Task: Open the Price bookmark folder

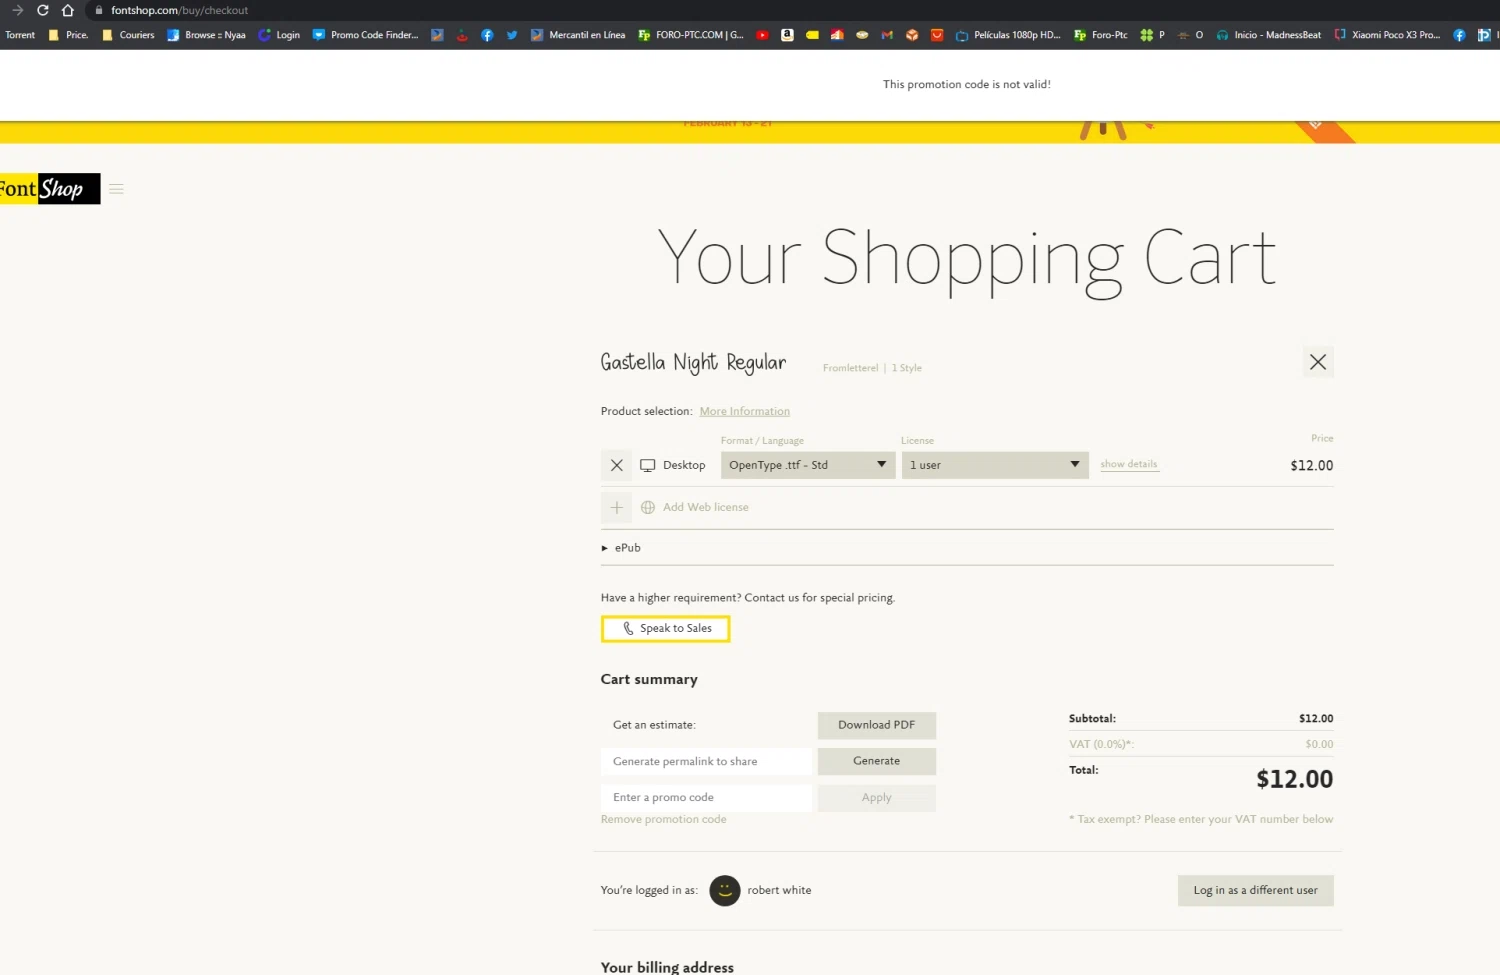Action: 68,35
